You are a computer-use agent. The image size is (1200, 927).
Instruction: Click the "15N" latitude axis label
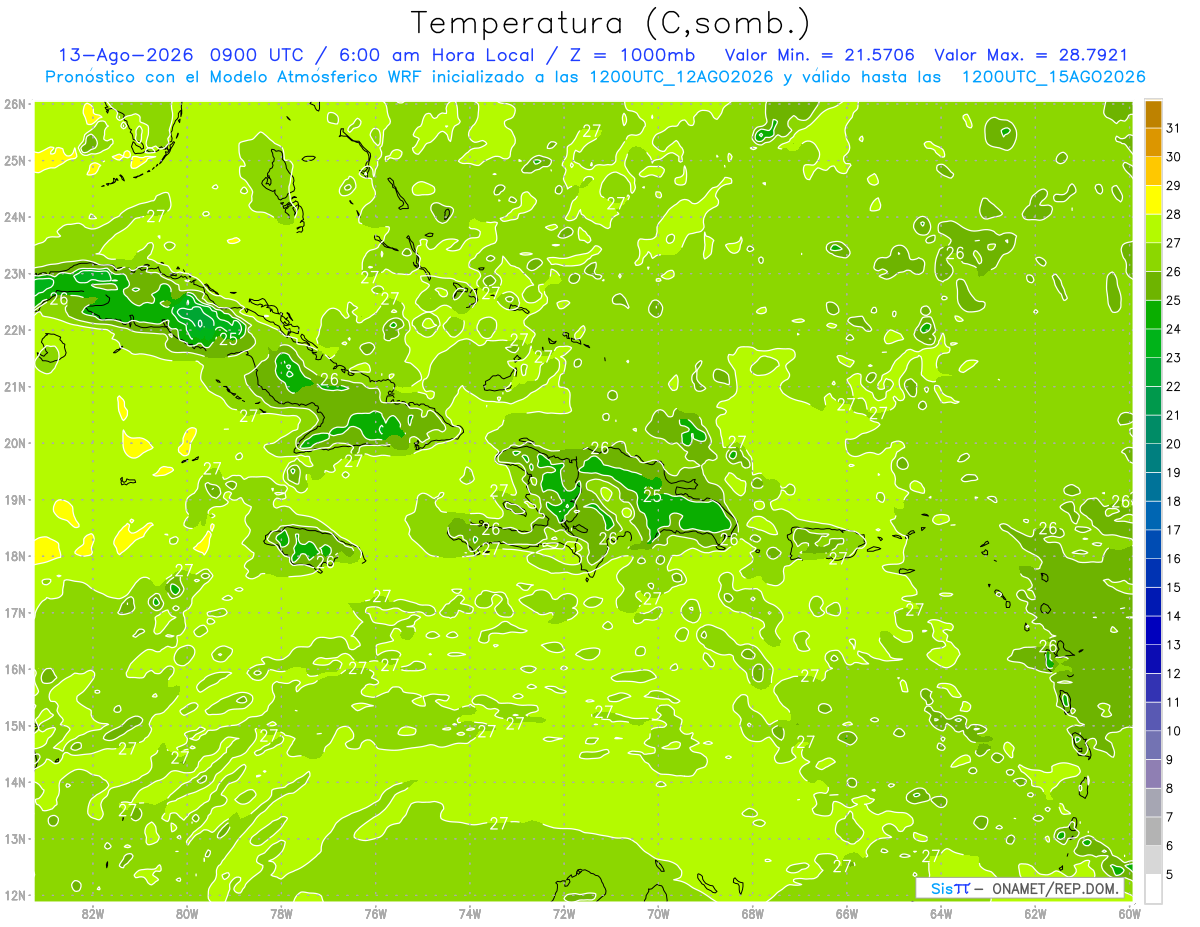pyautogui.click(x=15, y=726)
